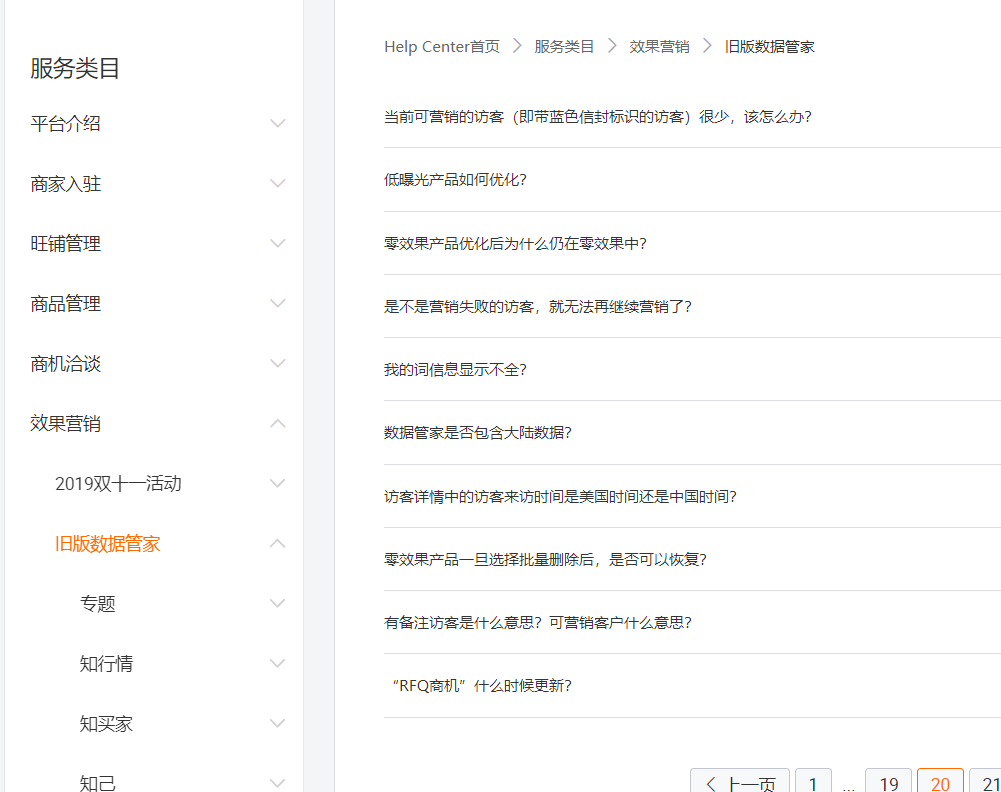This screenshot has height=792, width=1001.
Task: Navigate to 效果营销 breadcrumb
Action: [x=659, y=47]
